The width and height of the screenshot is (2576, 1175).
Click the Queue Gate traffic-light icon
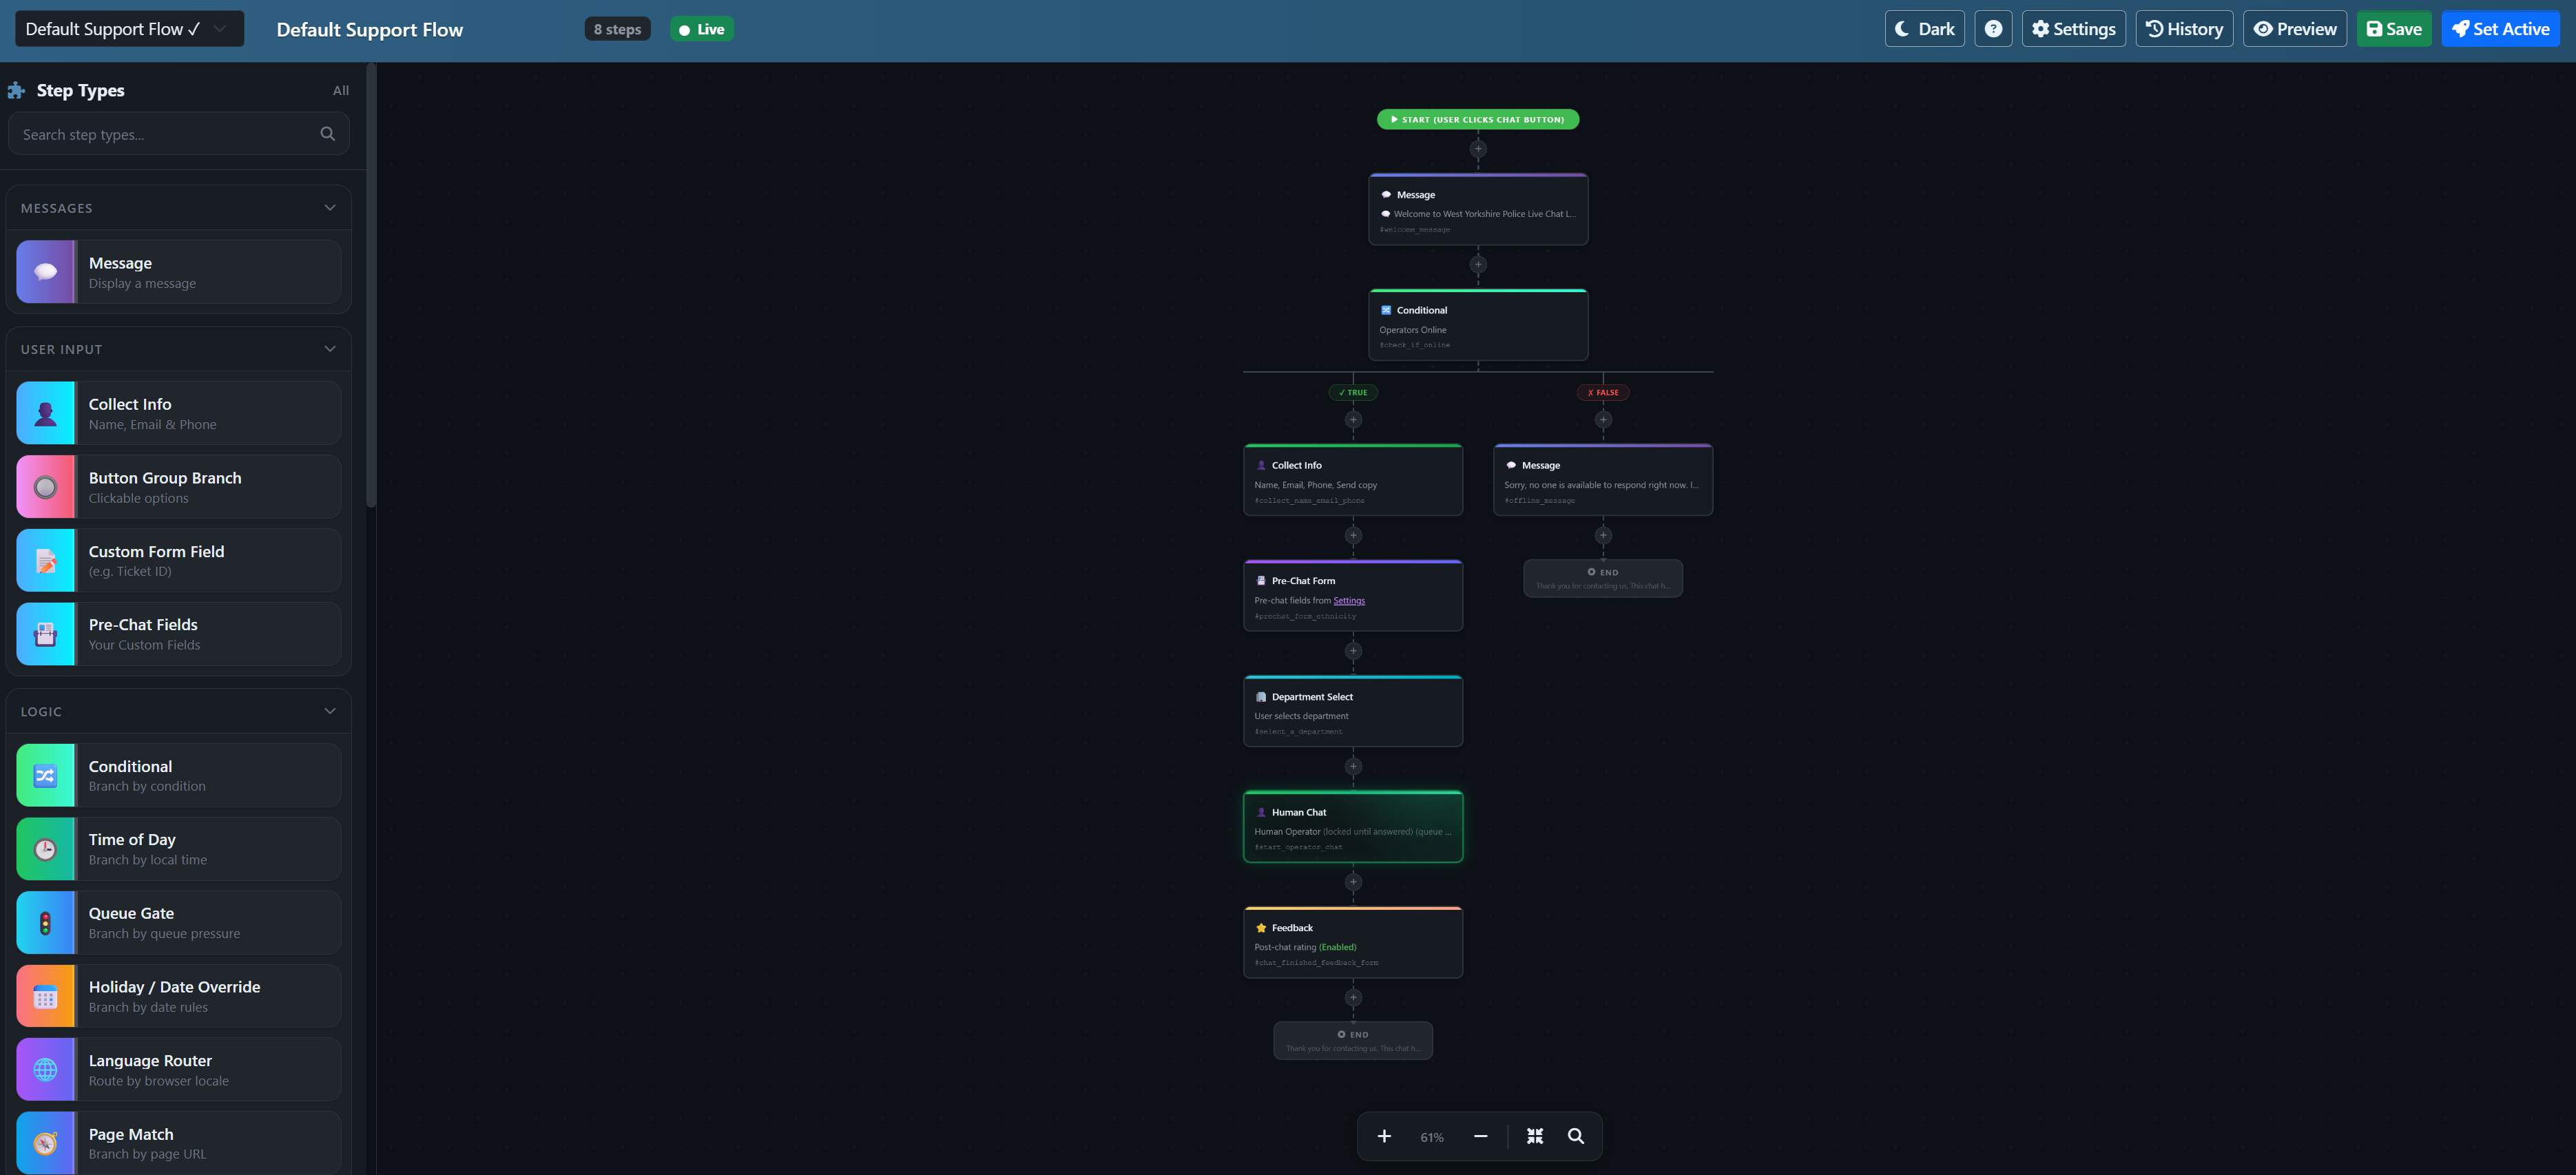tap(45, 921)
